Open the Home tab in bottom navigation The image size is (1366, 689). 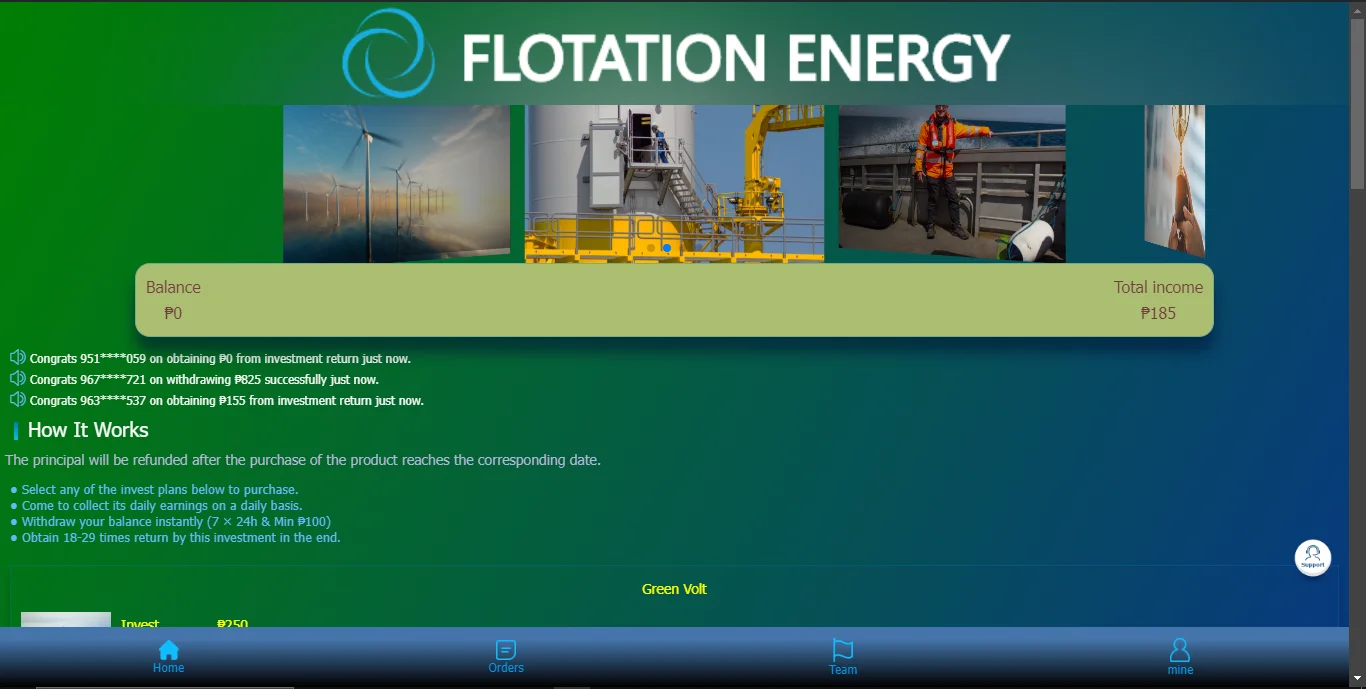168,657
